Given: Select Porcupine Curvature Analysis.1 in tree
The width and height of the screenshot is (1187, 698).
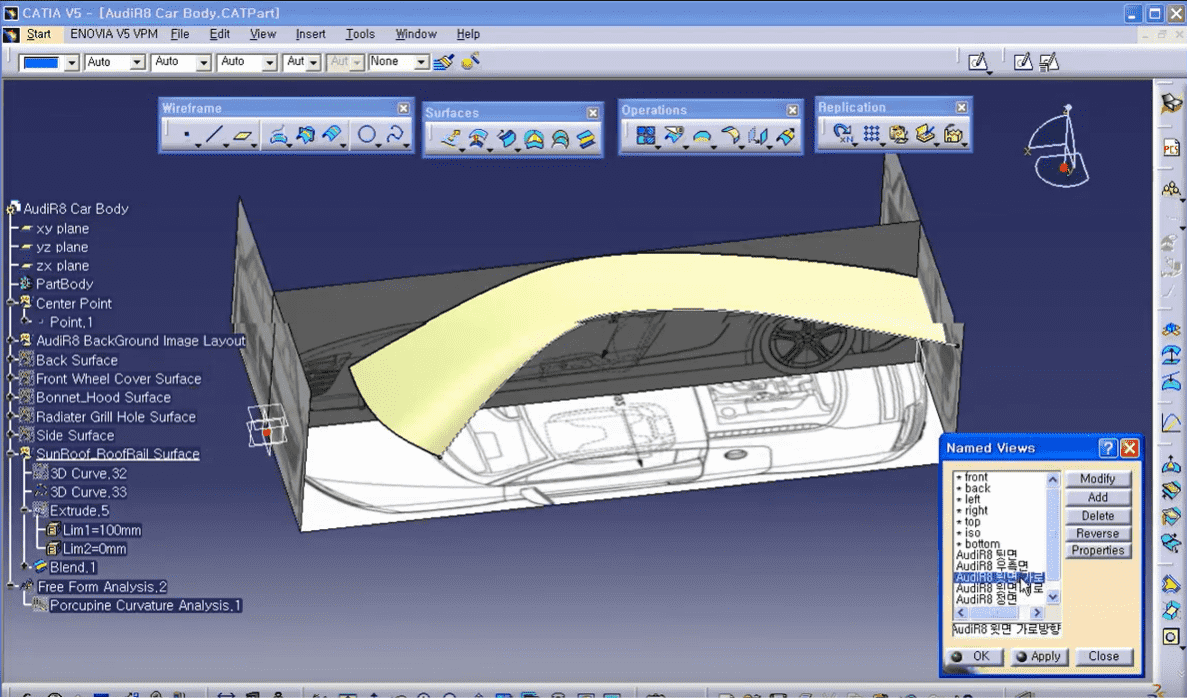Looking at the screenshot, I should point(145,606).
